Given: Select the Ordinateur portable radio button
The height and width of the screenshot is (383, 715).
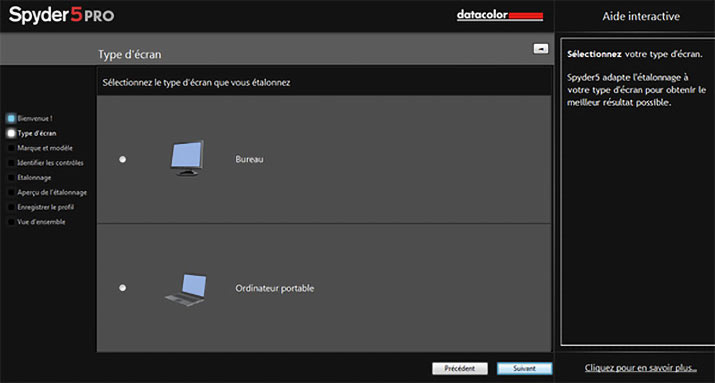Looking at the screenshot, I should pyautogui.click(x=122, y=288).
